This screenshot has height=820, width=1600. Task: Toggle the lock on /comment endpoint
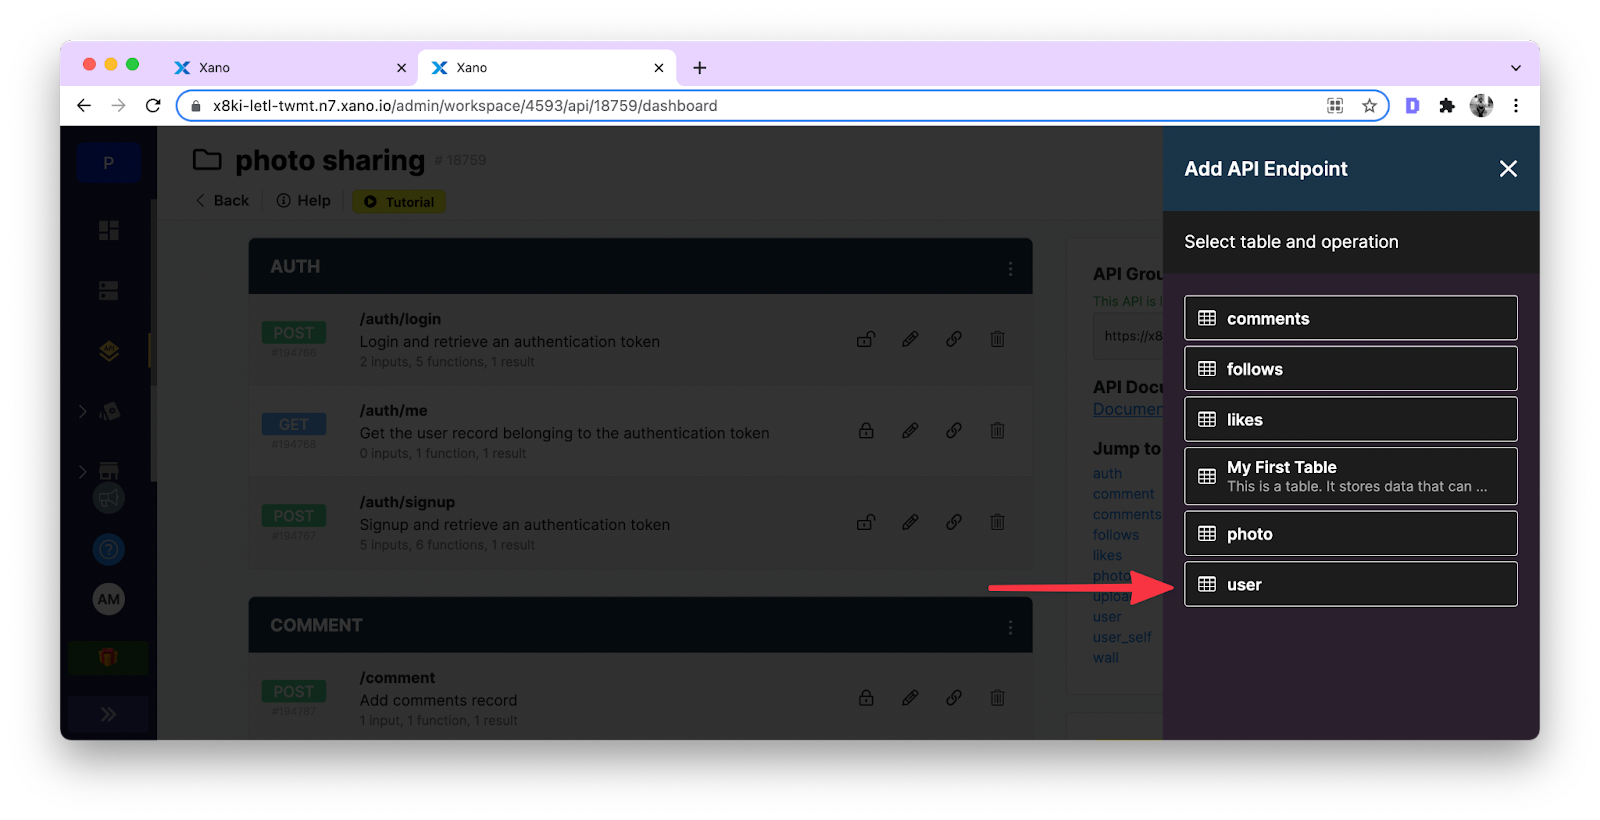[x=866, y=698]
